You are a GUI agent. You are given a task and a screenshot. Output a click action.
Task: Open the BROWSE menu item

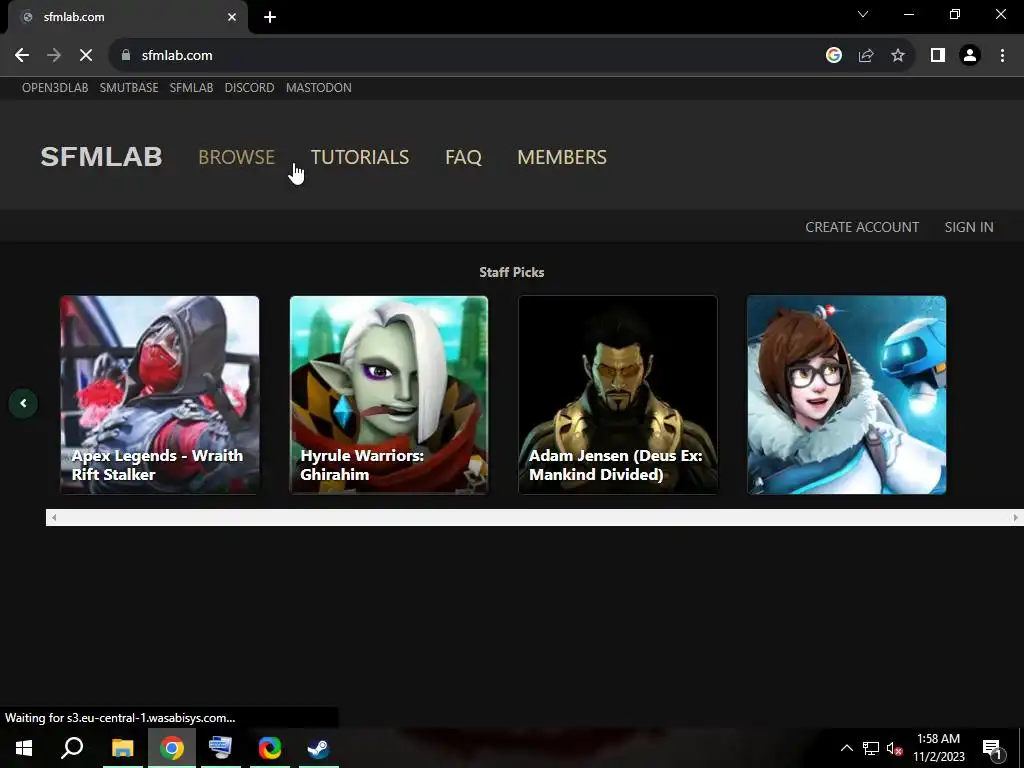click(x=236, y=157)
